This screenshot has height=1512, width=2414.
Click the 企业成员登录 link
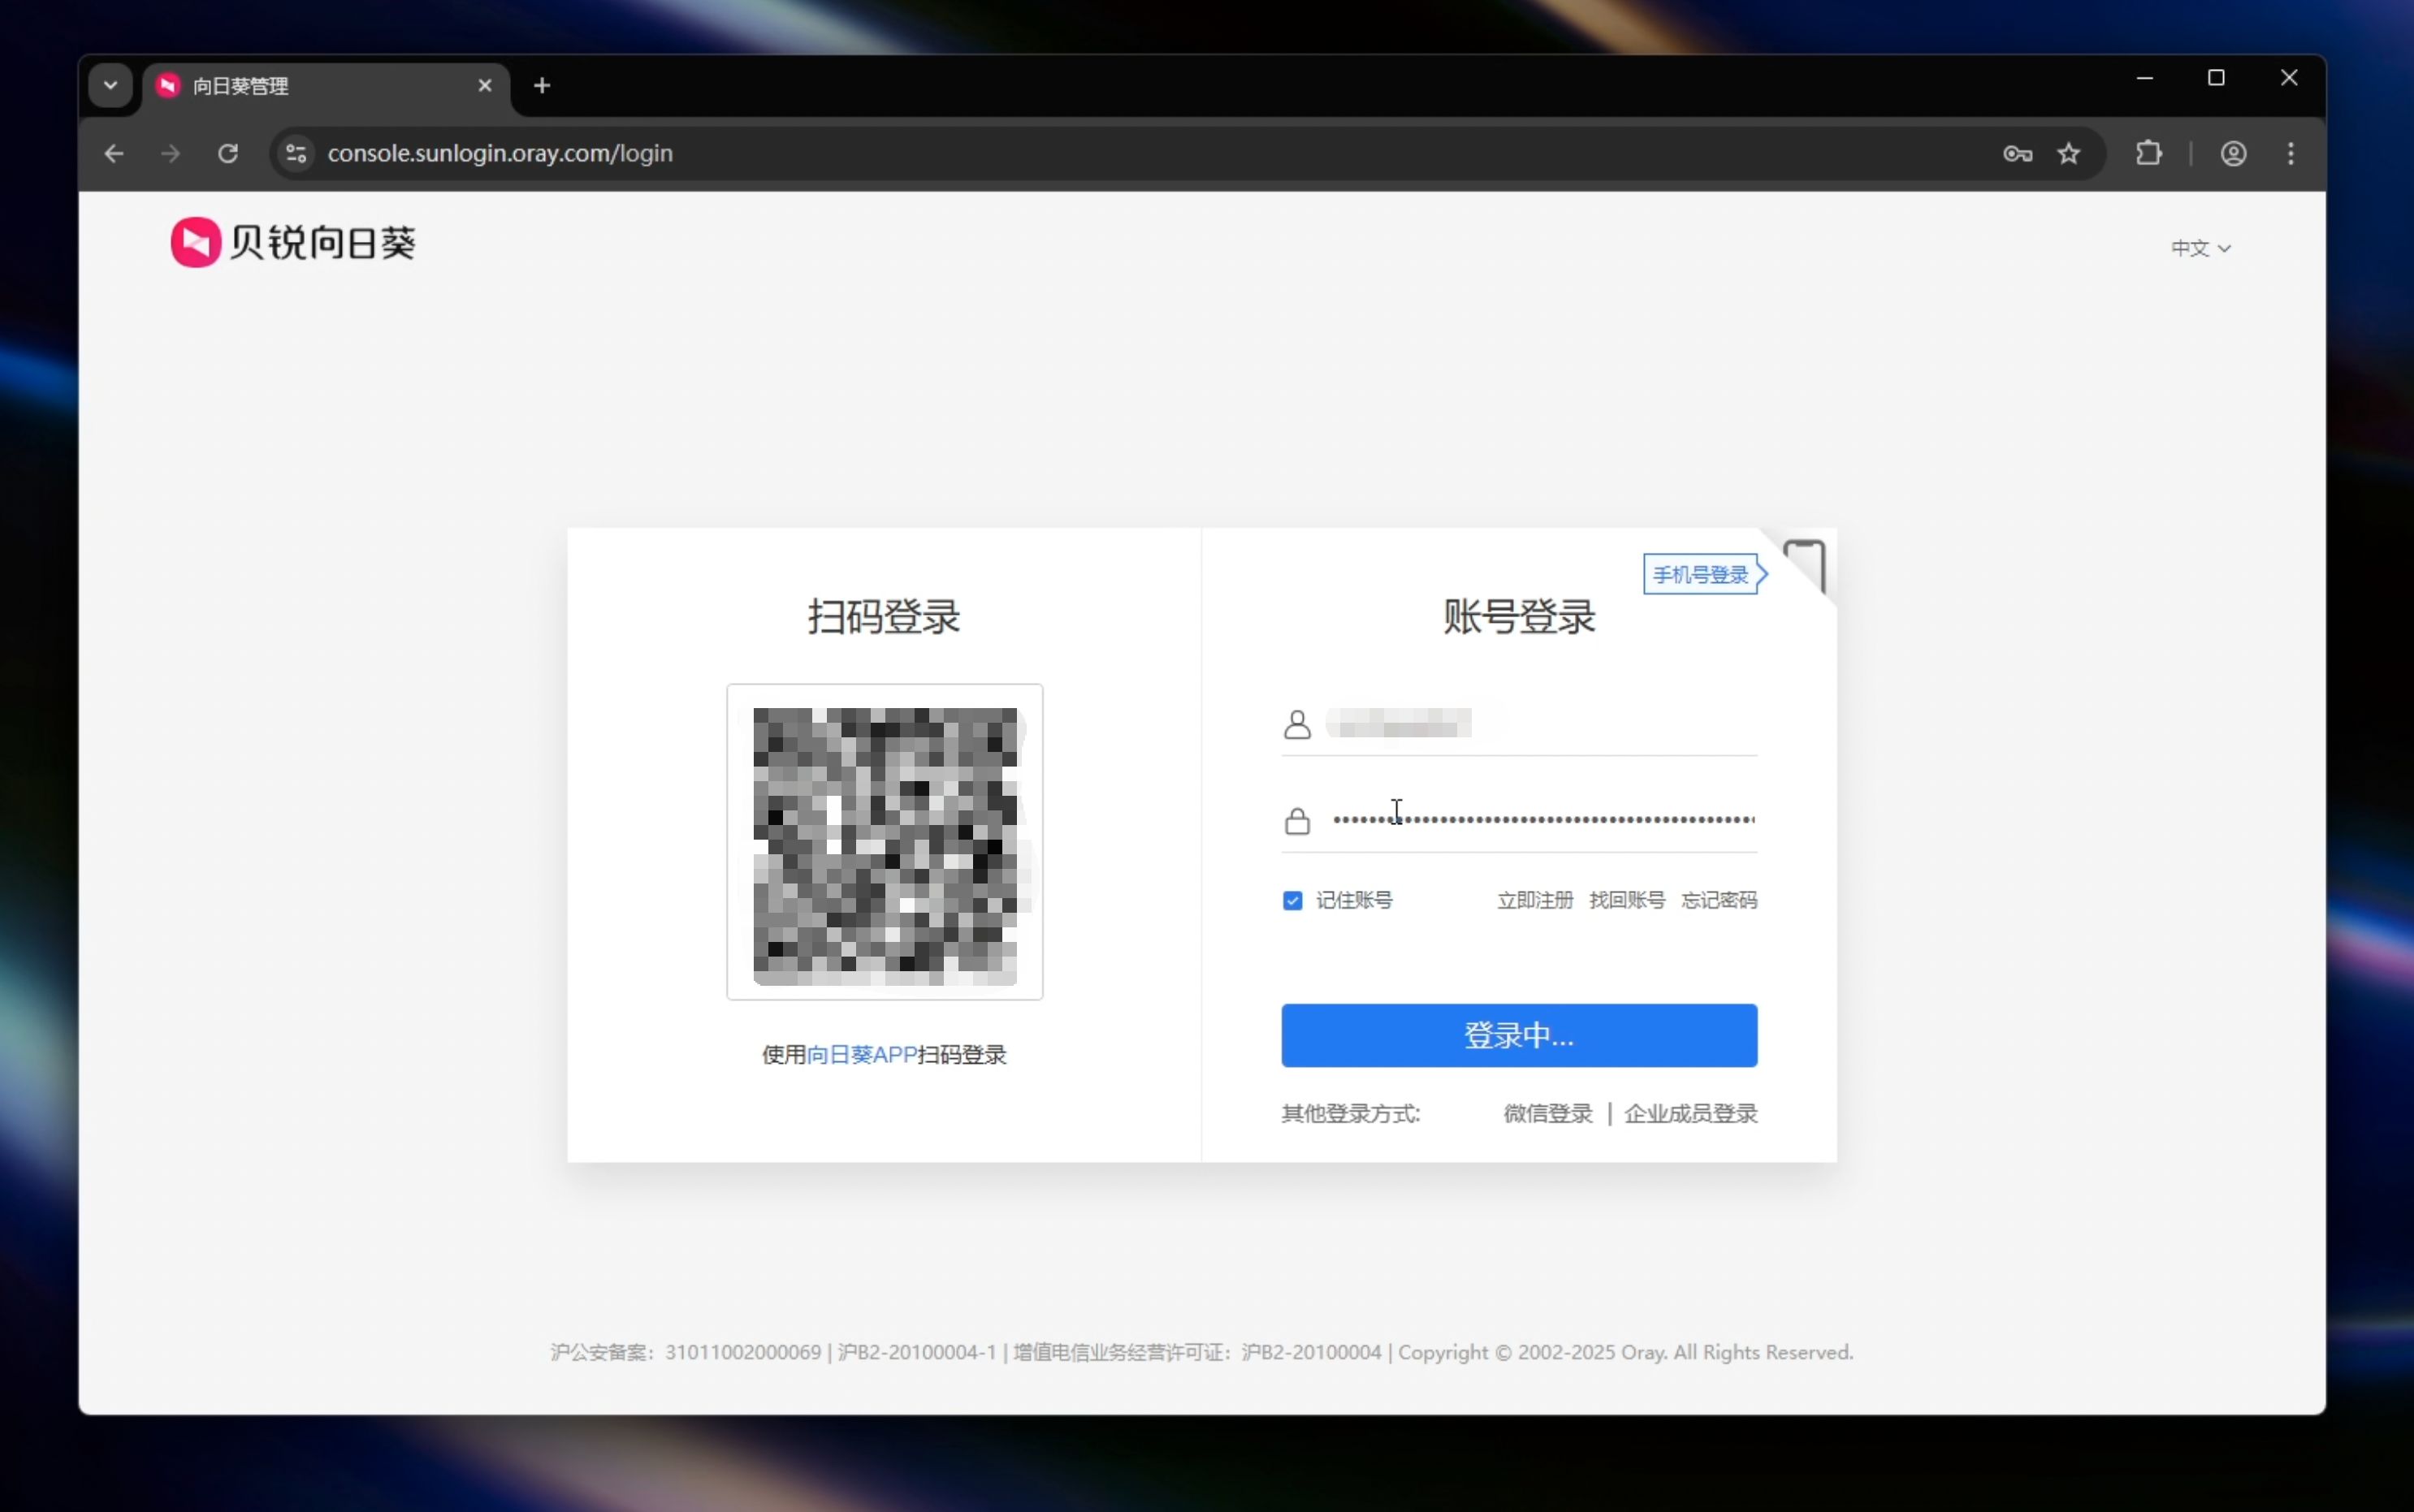[1690, 1113]
